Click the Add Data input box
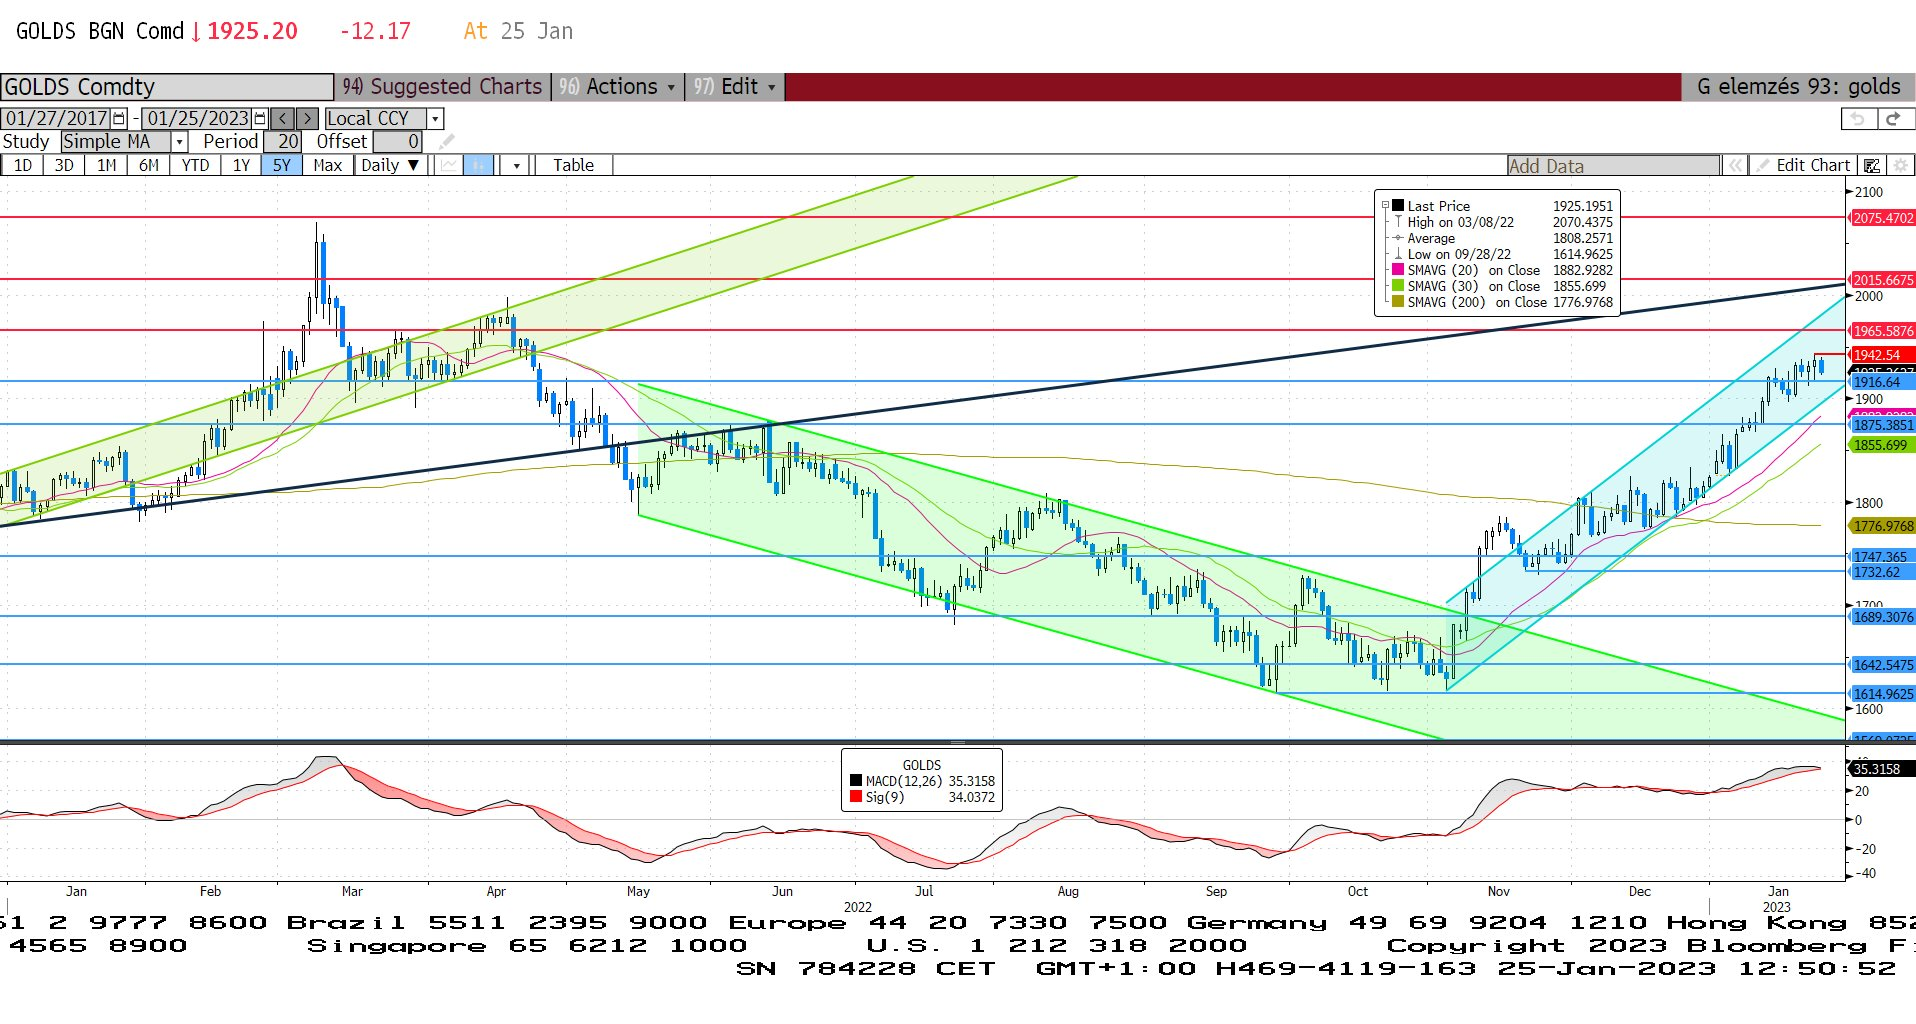The image size is (1916, 1024). (x=1613, y=165)
